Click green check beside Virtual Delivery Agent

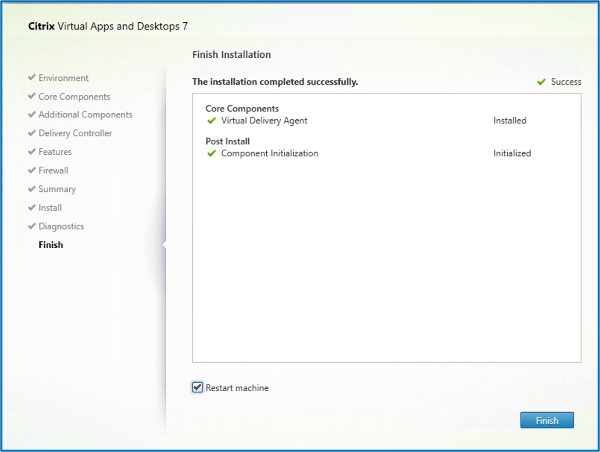[211, 121]
